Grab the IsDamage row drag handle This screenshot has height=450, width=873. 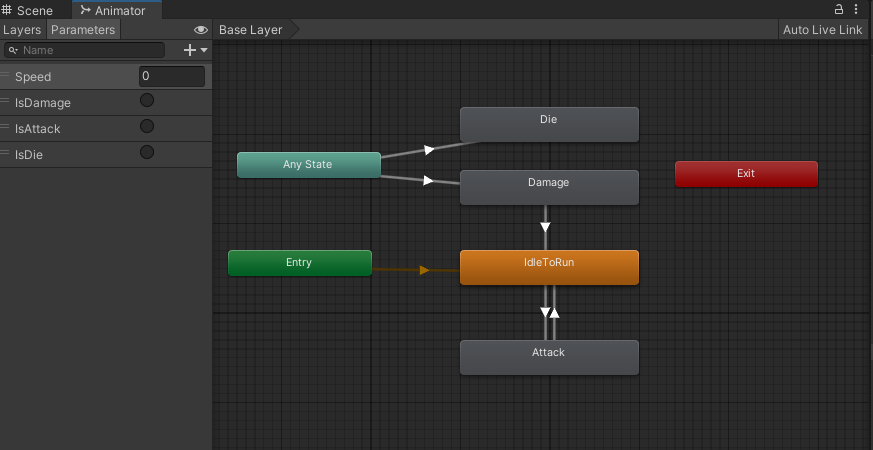coord(5,101)
